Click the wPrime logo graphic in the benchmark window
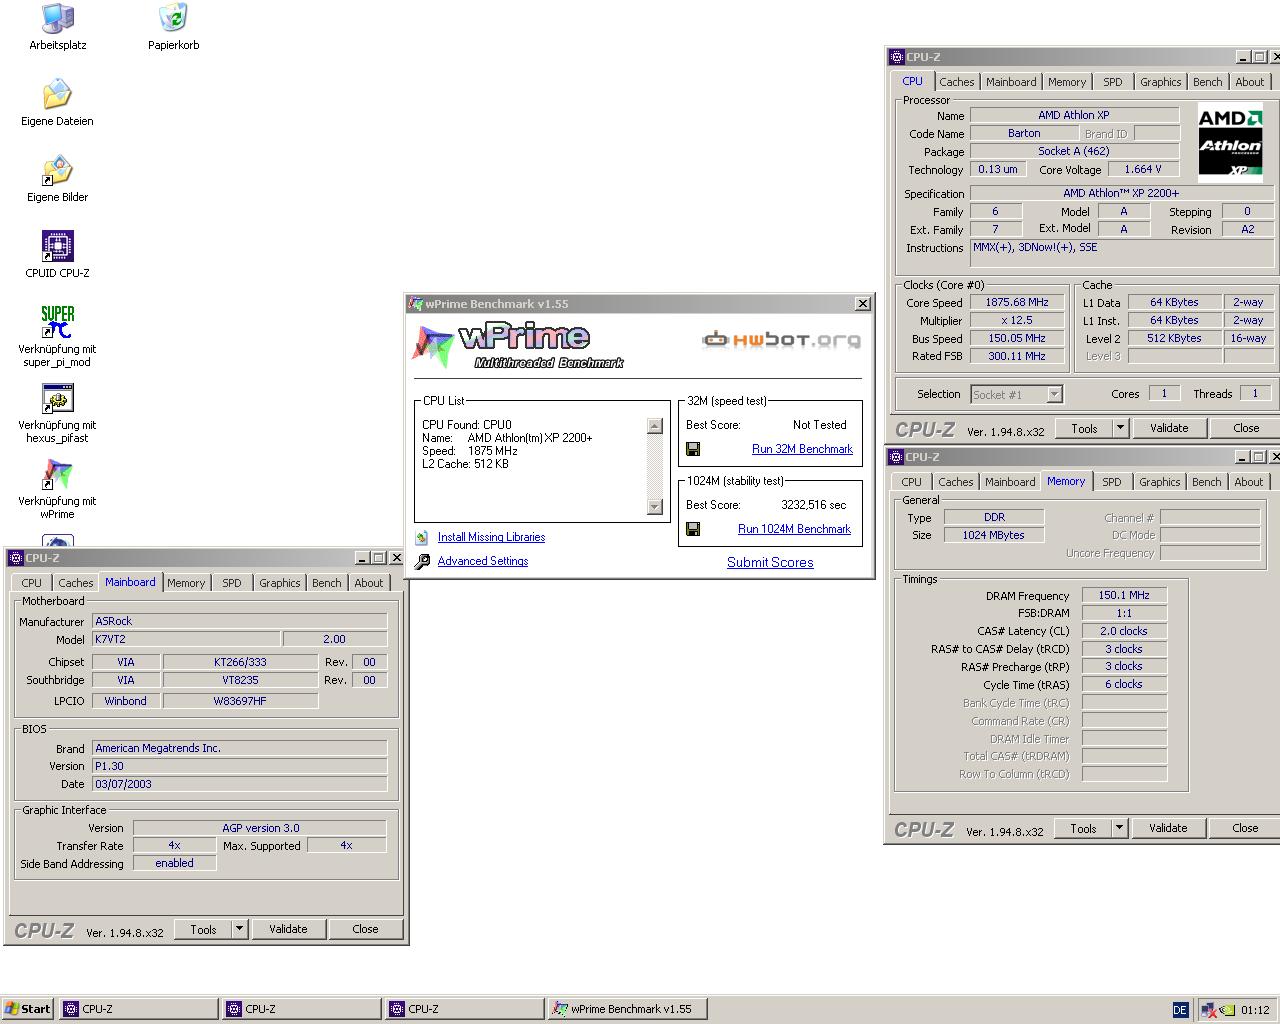Viewport: 1280px width, 1024px height. click(x=518, y=346)
